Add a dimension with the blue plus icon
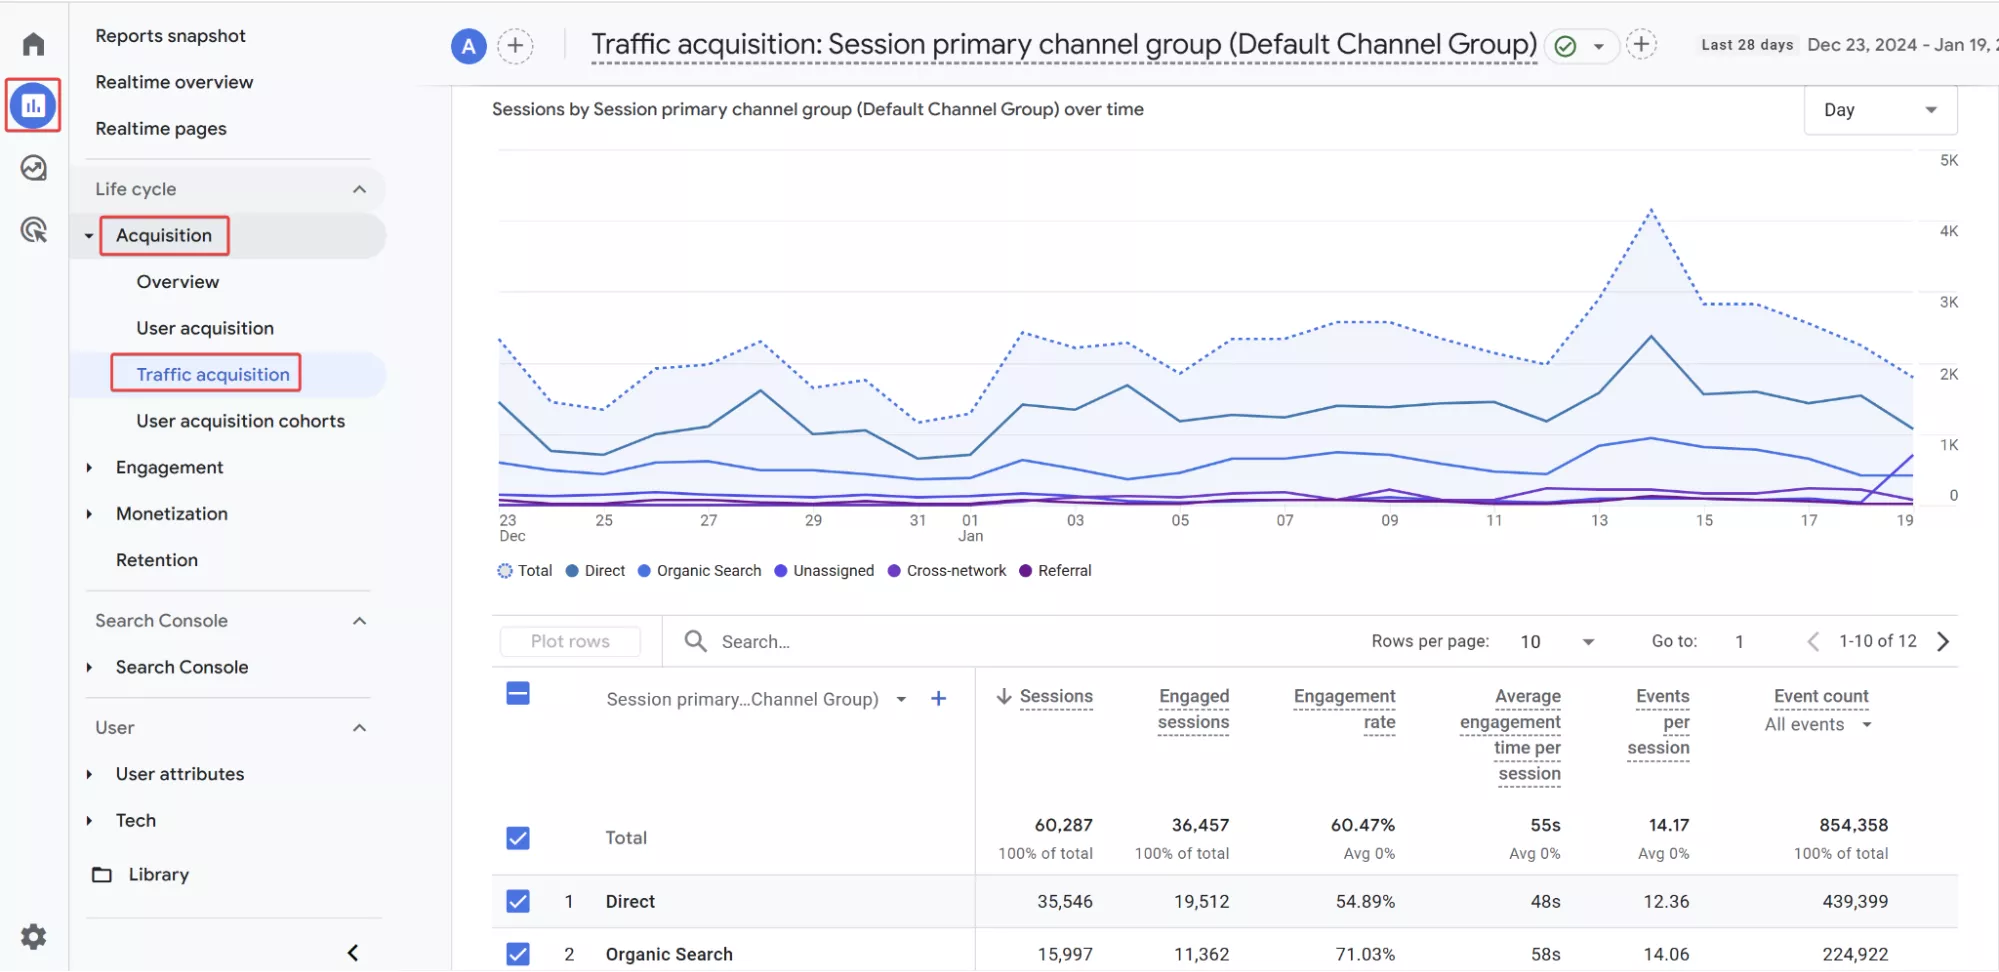The height and width of the screenshot is (972, 1999). (938, 699)
